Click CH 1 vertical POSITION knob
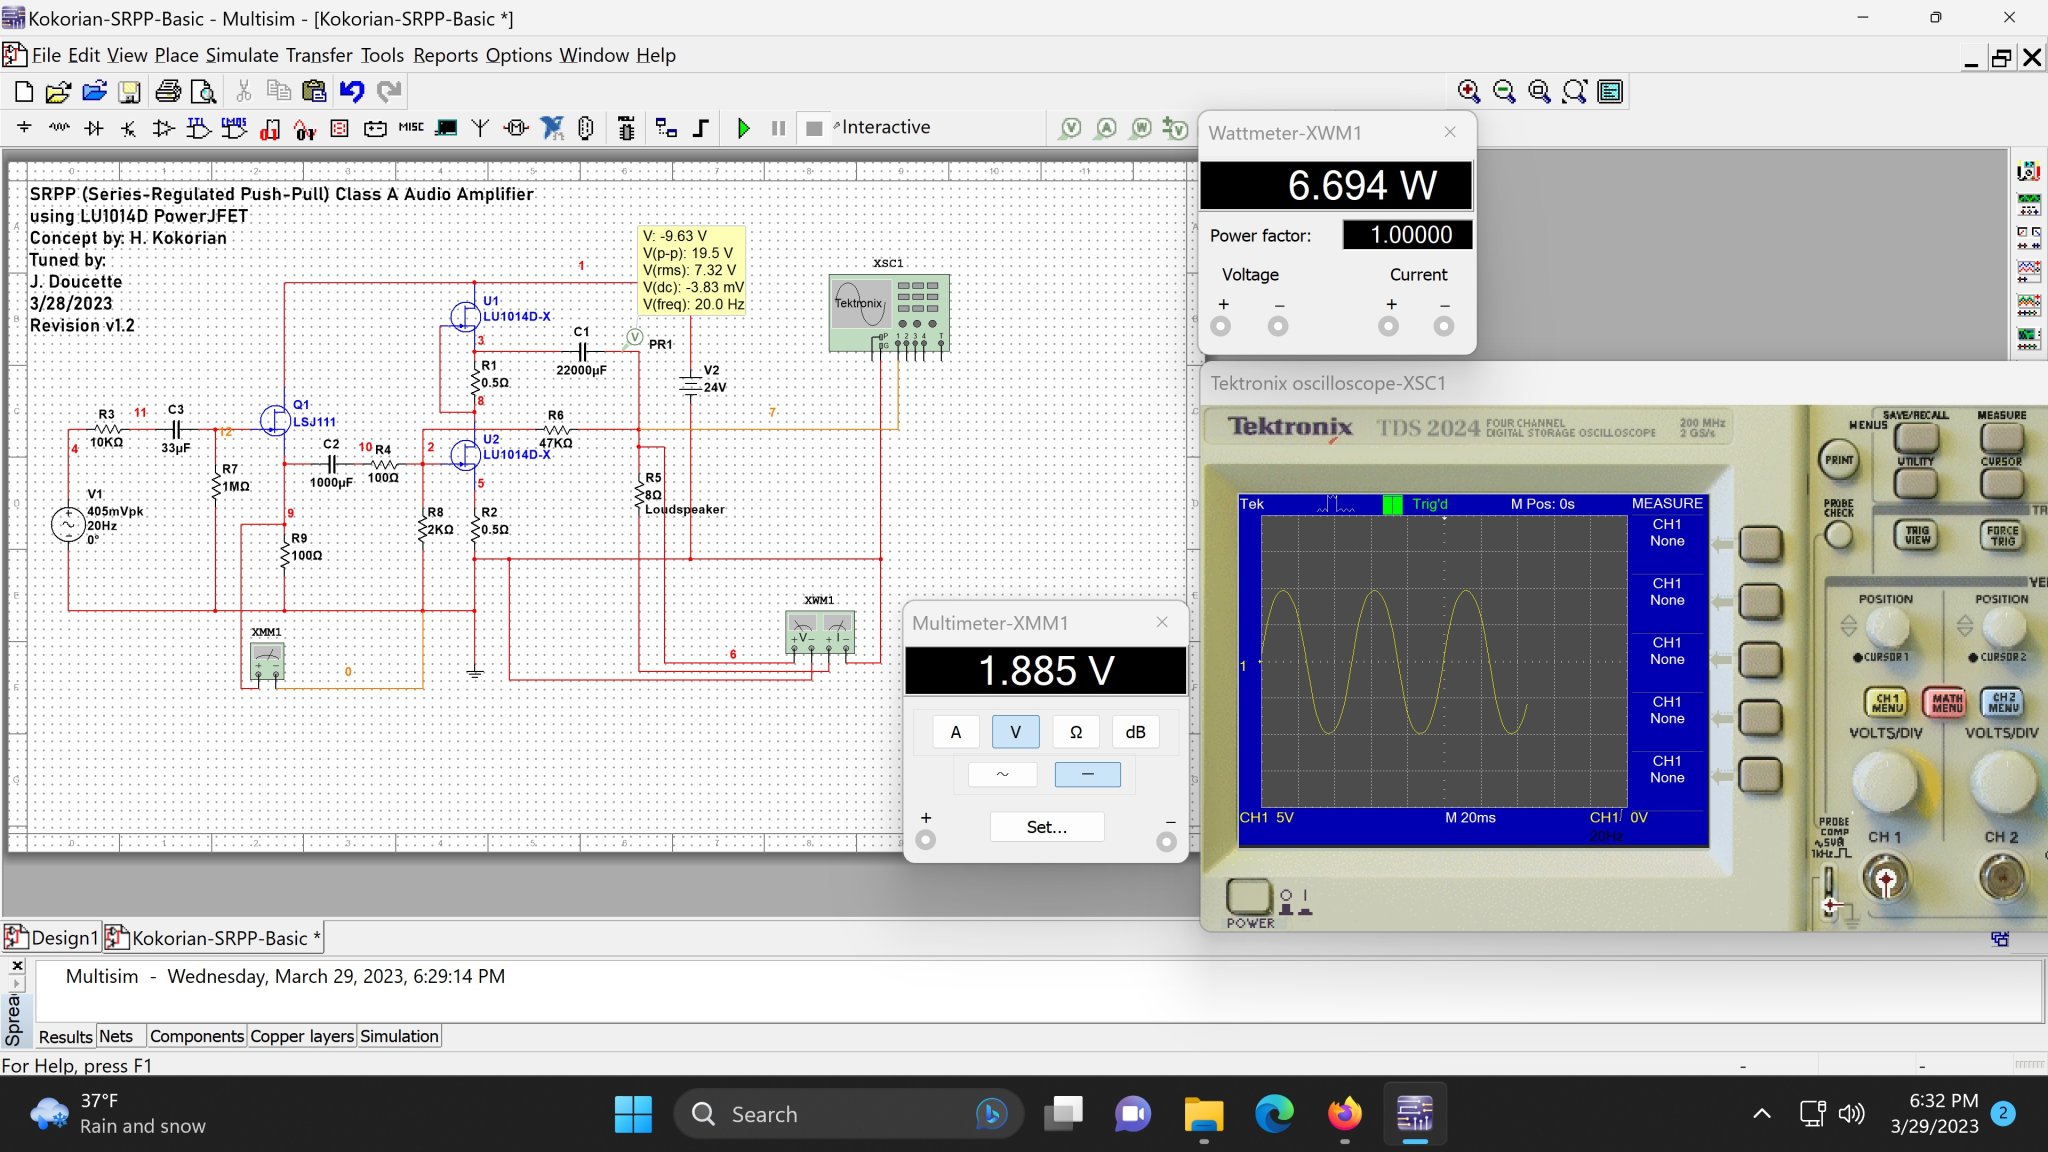 (x=1887, y=627)
